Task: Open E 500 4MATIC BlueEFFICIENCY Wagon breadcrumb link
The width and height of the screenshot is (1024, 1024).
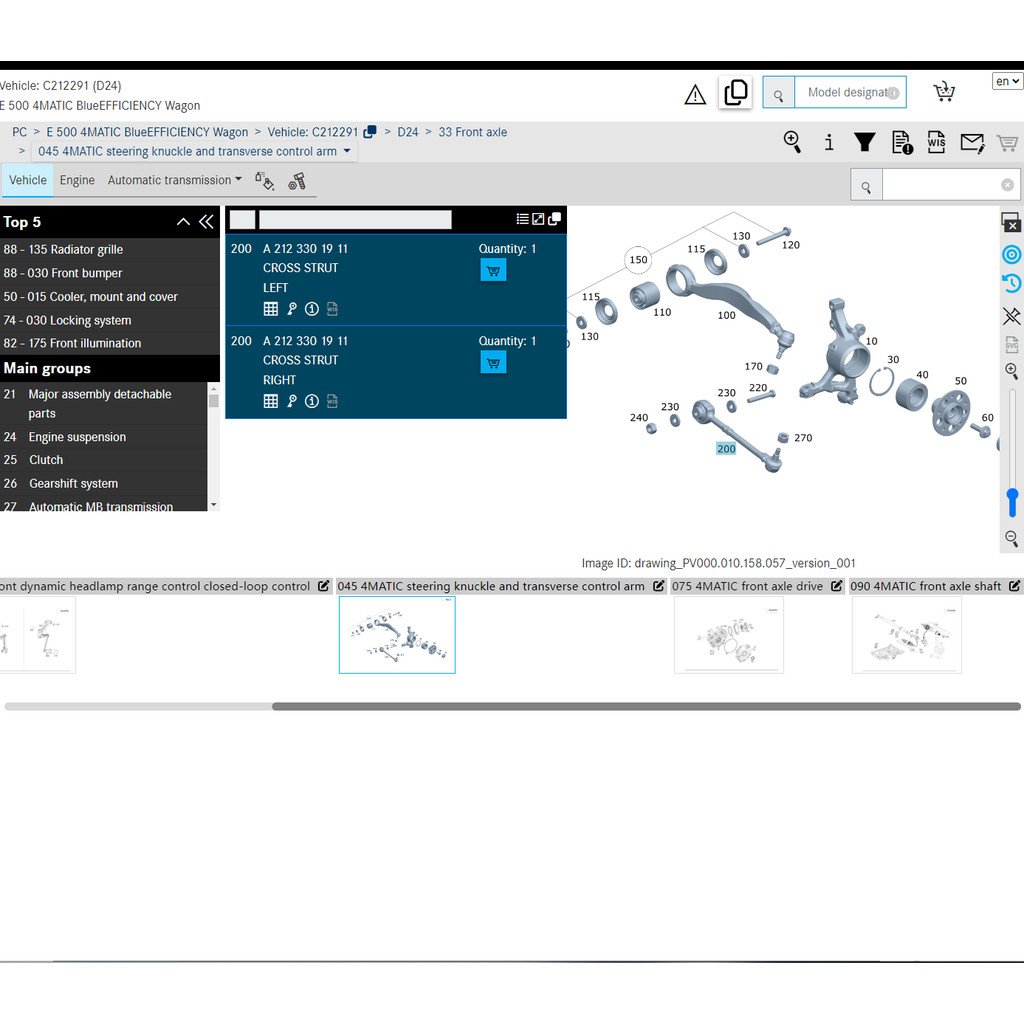Action: pyautogui.click(x=147, y=132)
